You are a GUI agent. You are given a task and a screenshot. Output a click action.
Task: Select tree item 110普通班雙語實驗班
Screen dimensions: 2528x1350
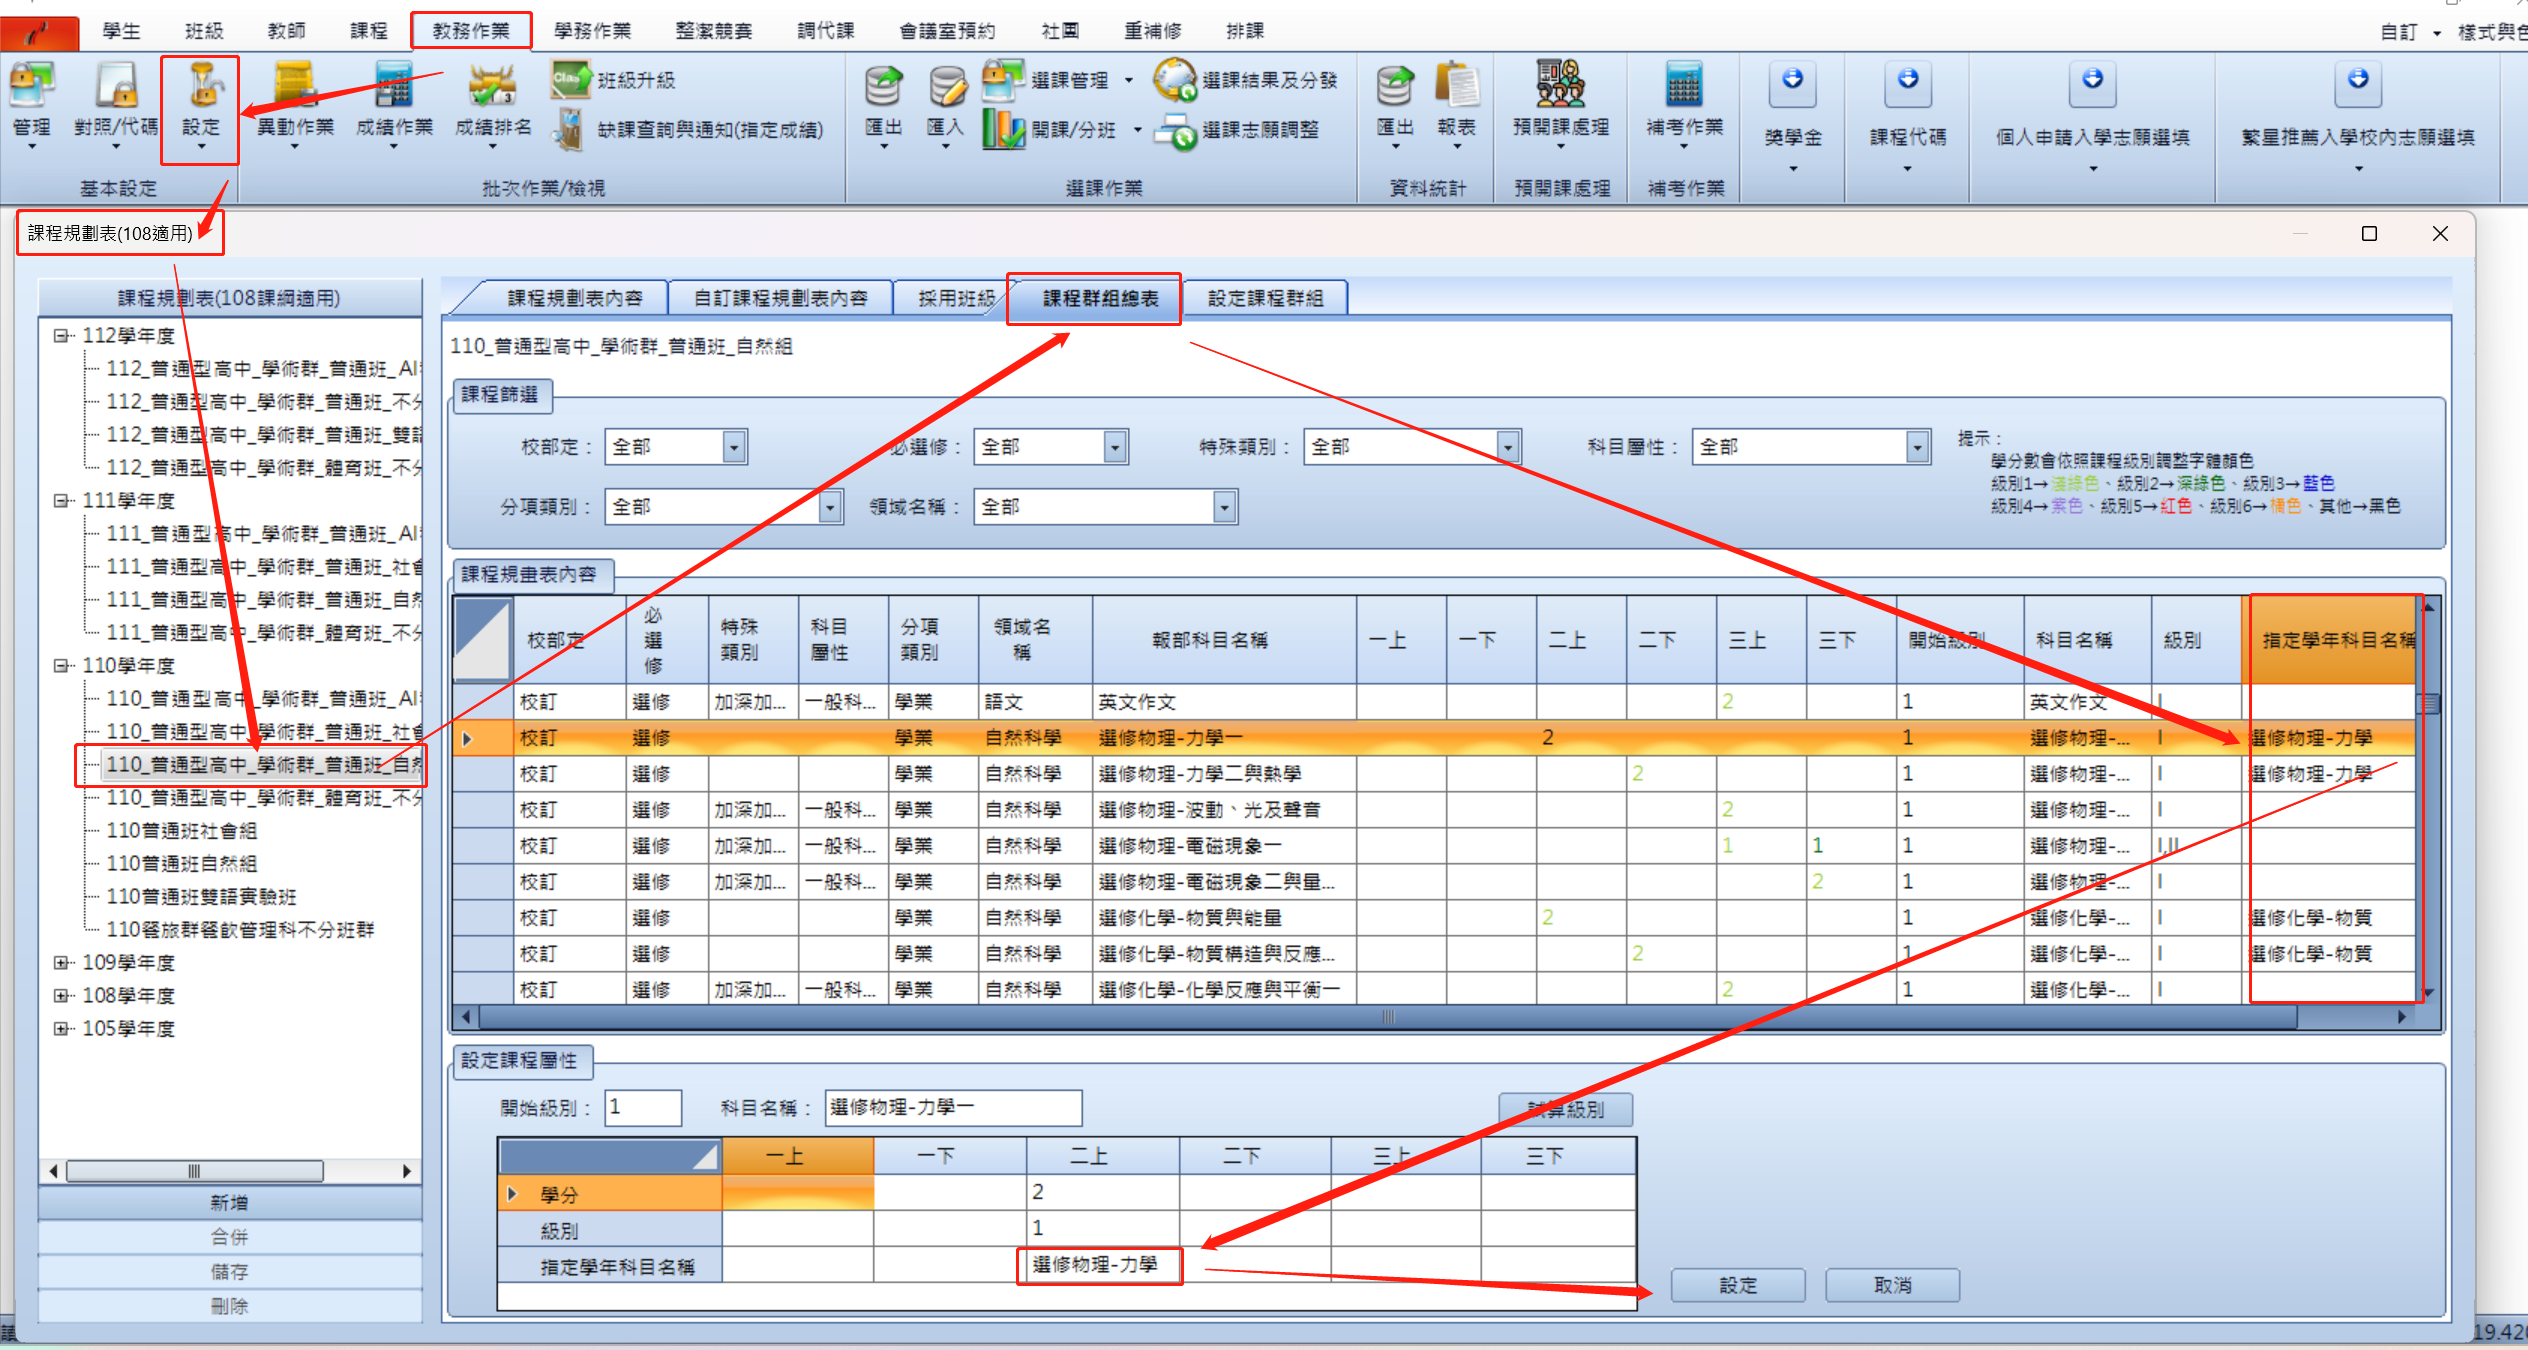(201, 897)
